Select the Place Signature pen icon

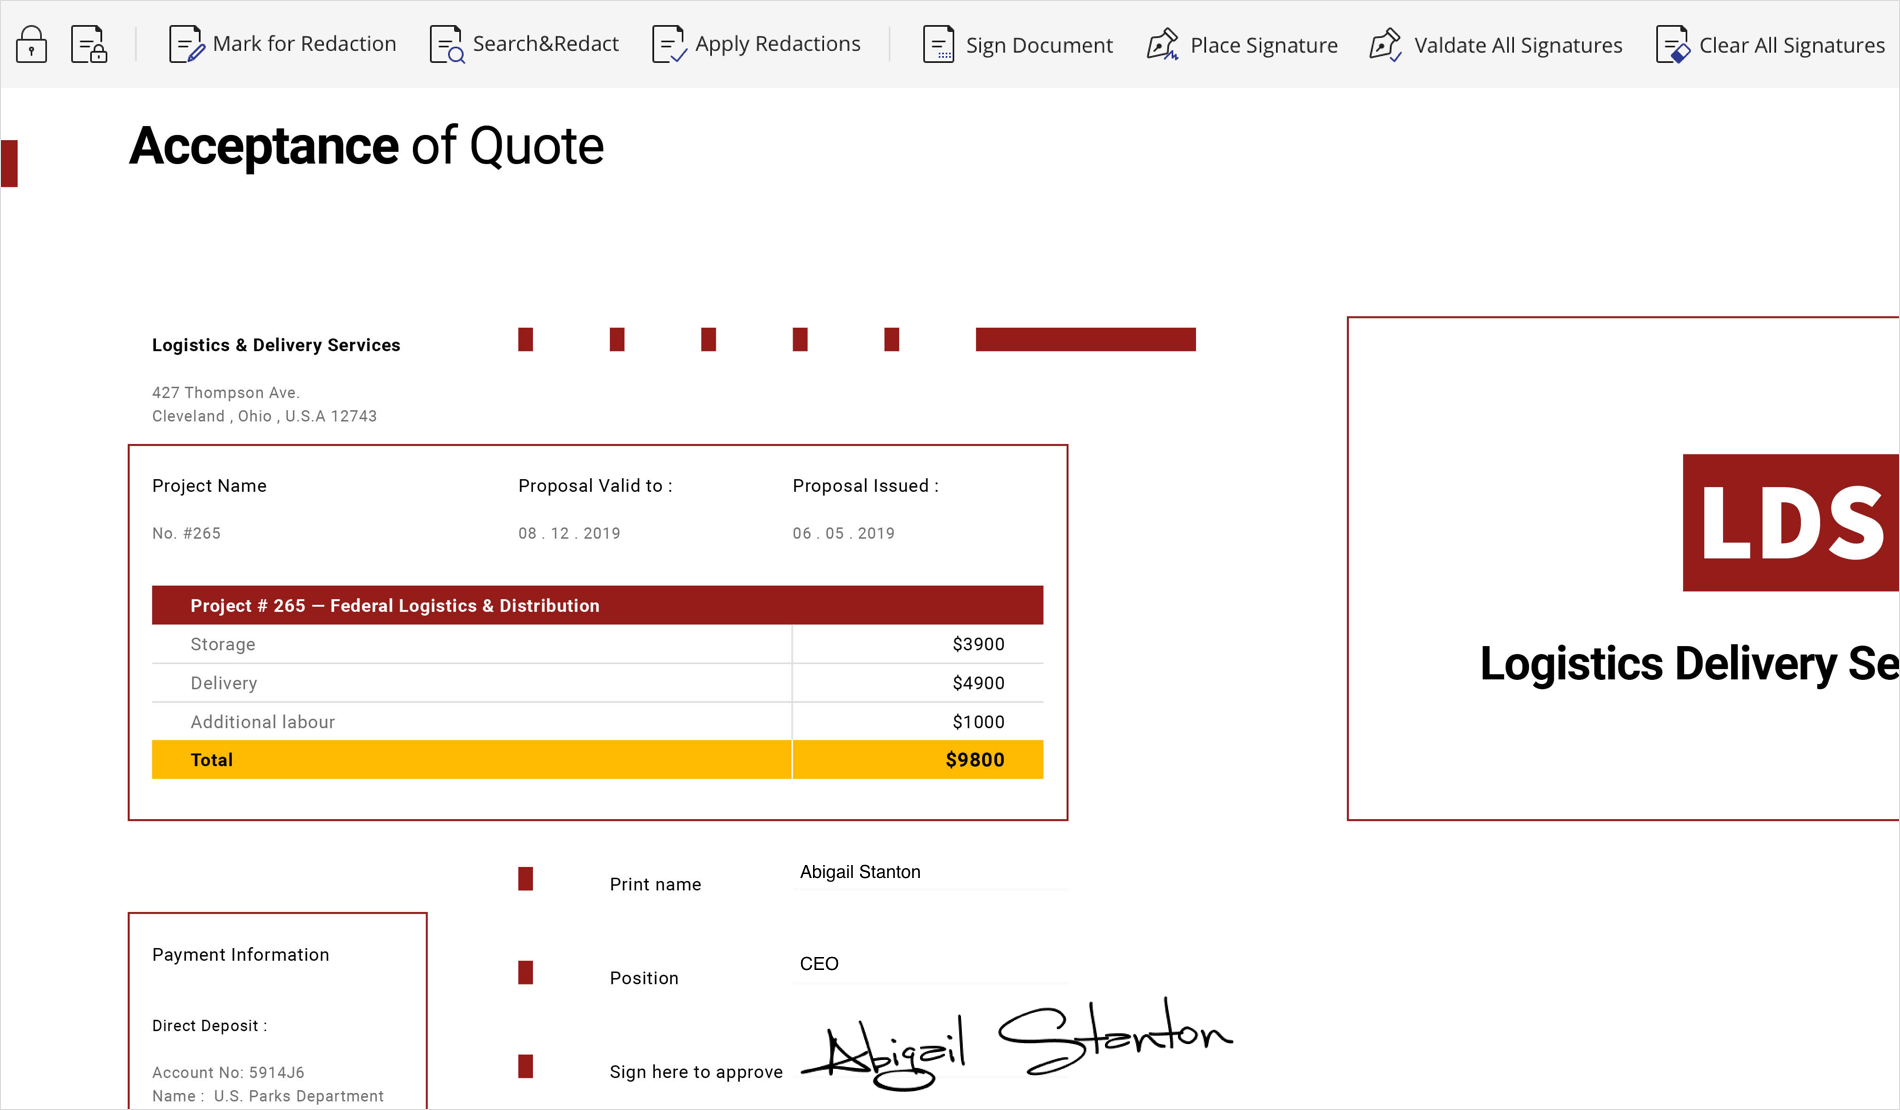click(1163, 45)
